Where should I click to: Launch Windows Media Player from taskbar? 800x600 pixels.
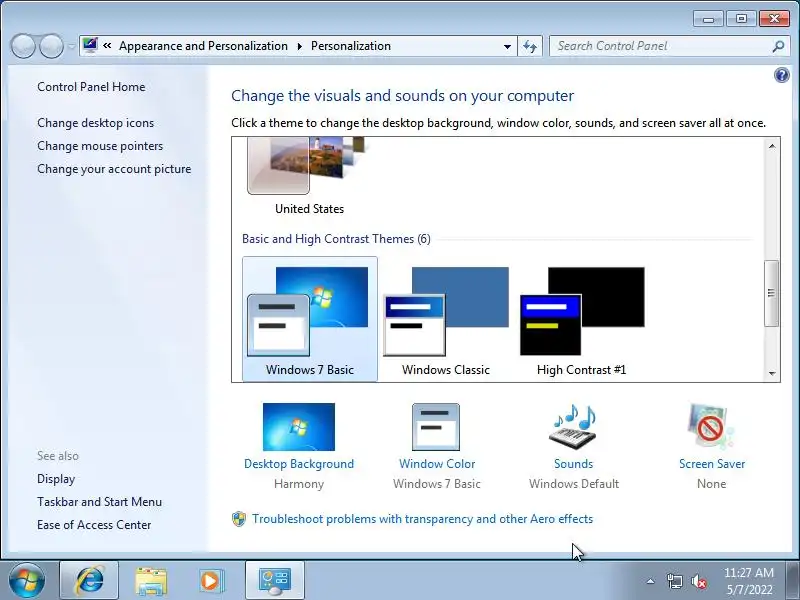[x=210, y=580]
